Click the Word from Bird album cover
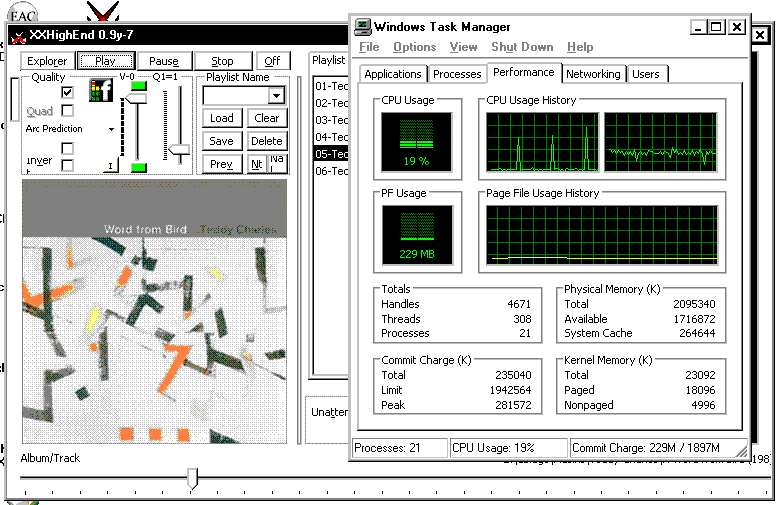The height and width of the screenshot is (505, 779). [x=155, y=312]
